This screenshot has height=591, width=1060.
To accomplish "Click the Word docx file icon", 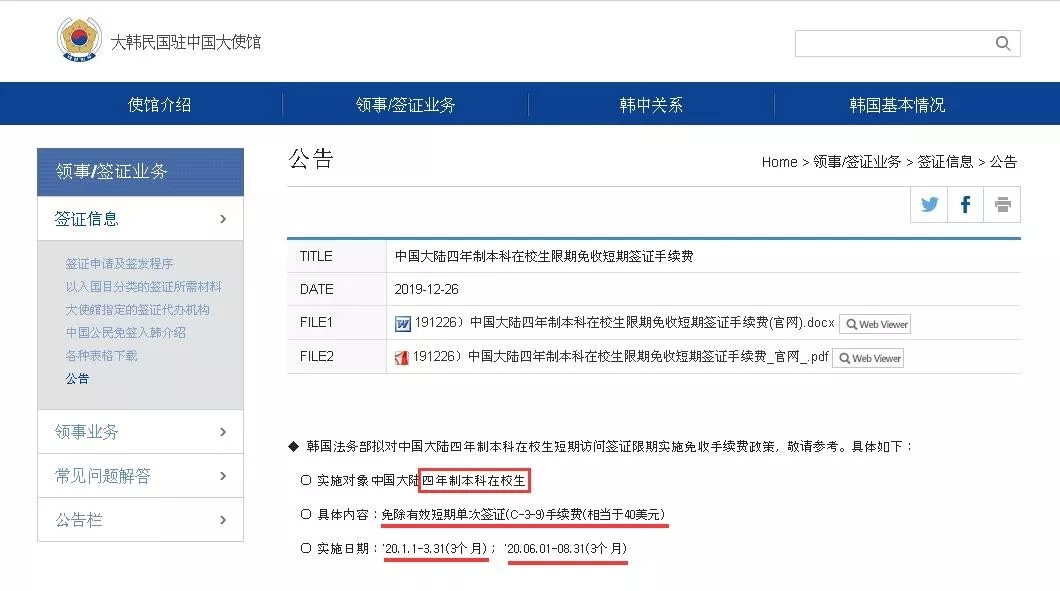I will [403, 324].
